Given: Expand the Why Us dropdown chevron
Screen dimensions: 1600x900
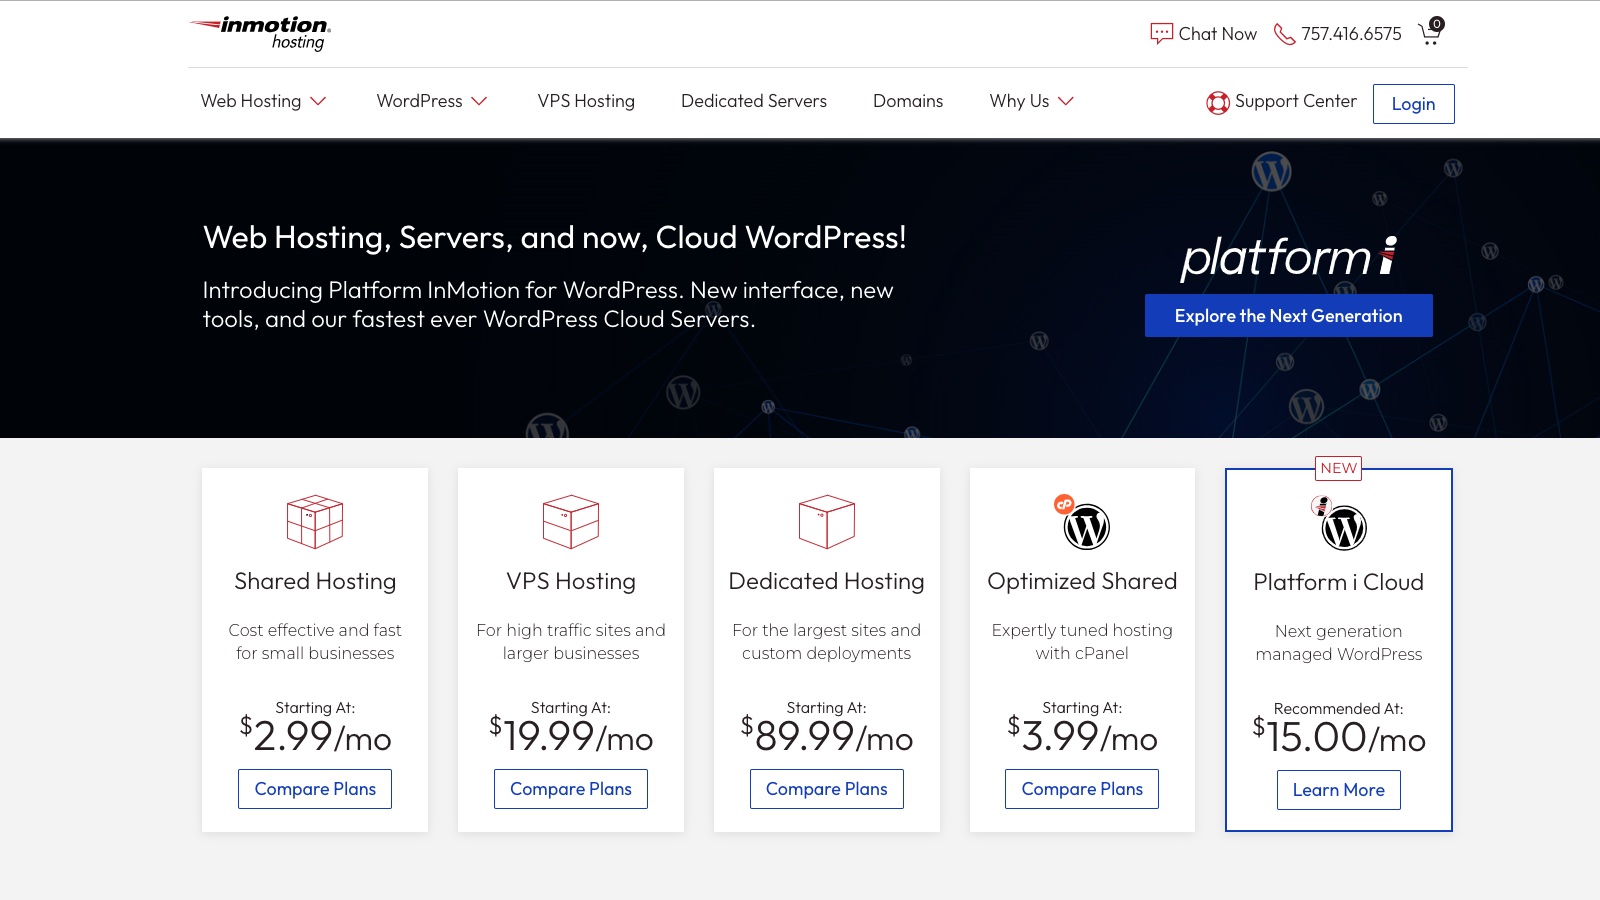Looking at the screenshot, I should click(x=1066, y=101).
